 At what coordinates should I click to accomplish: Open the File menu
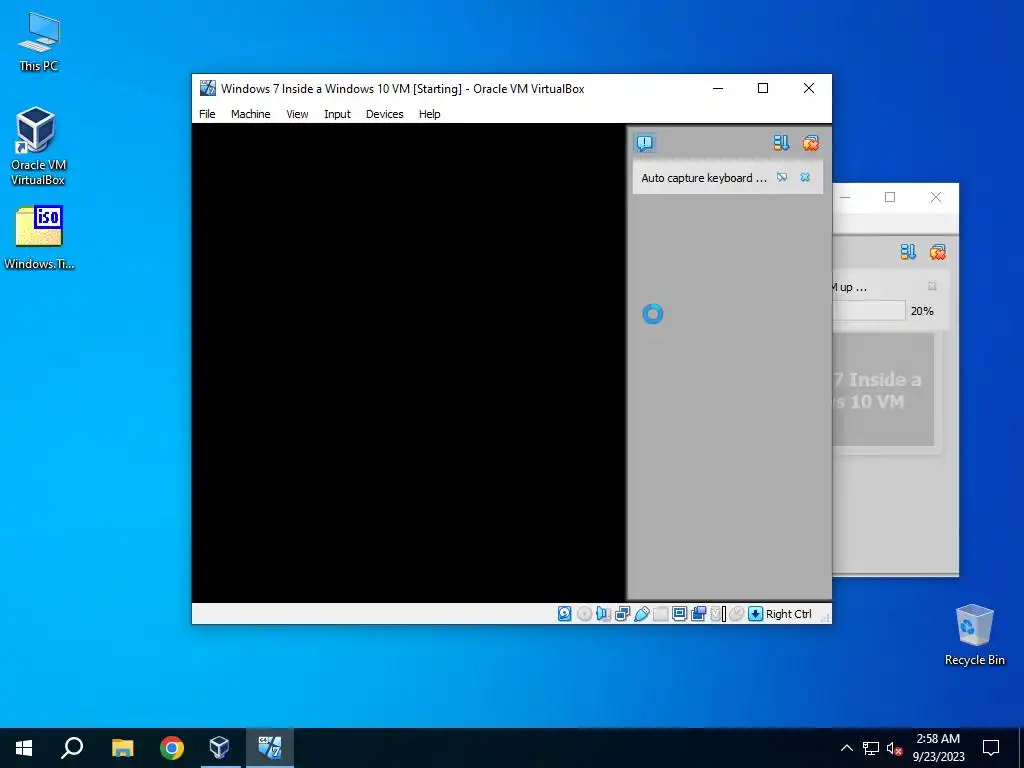207,114
